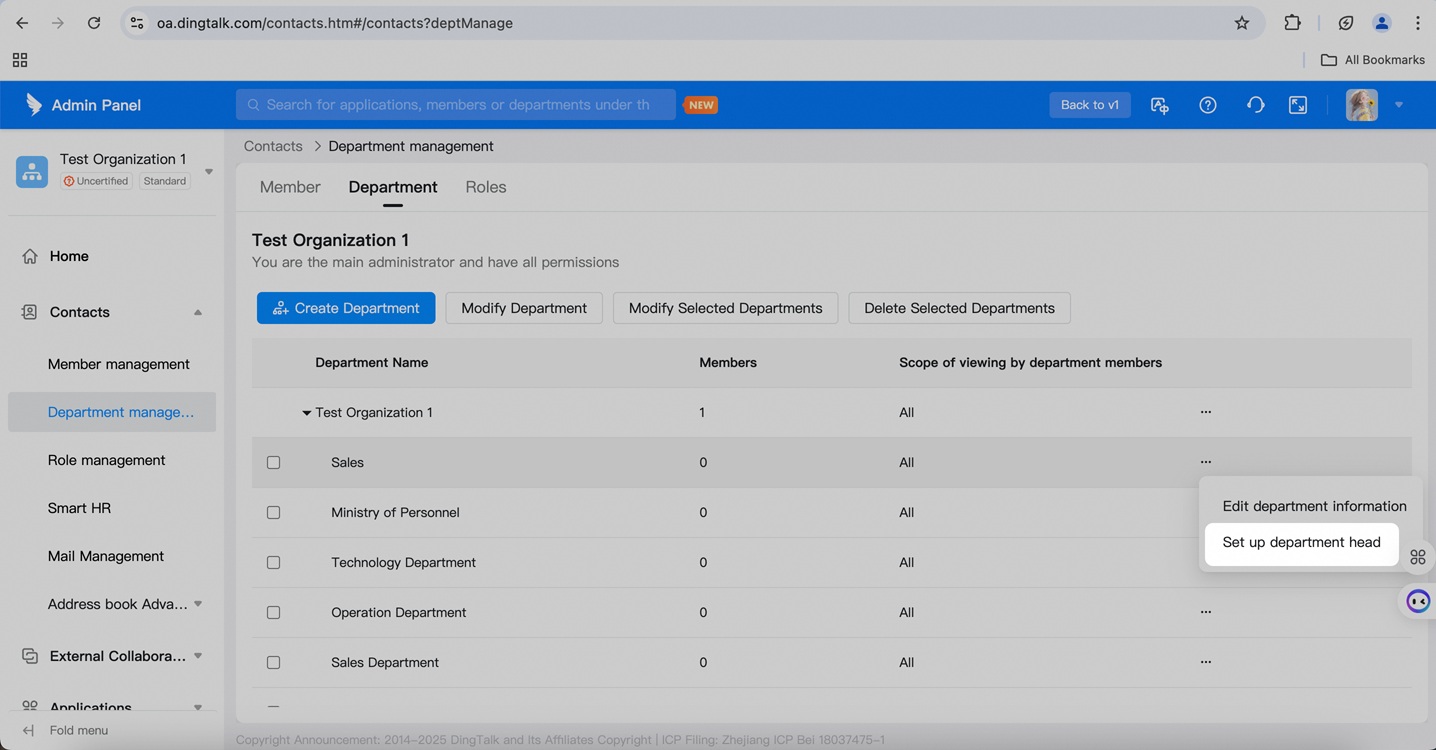Check the Sales department checkbox
1436x750 pixels.
point(273,462)
